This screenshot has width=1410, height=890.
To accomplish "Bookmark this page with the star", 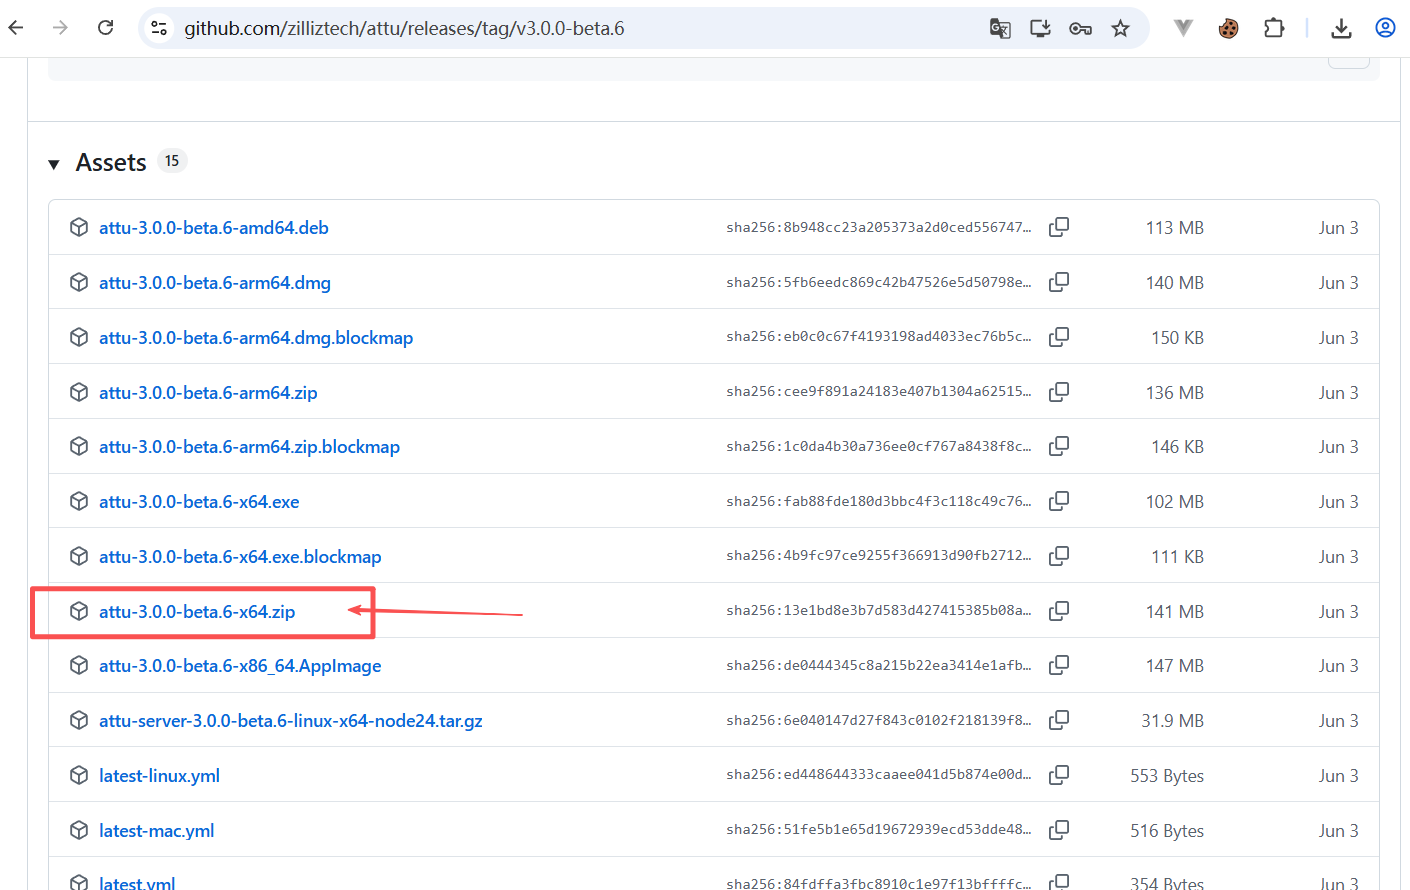I will (1120, 28).
